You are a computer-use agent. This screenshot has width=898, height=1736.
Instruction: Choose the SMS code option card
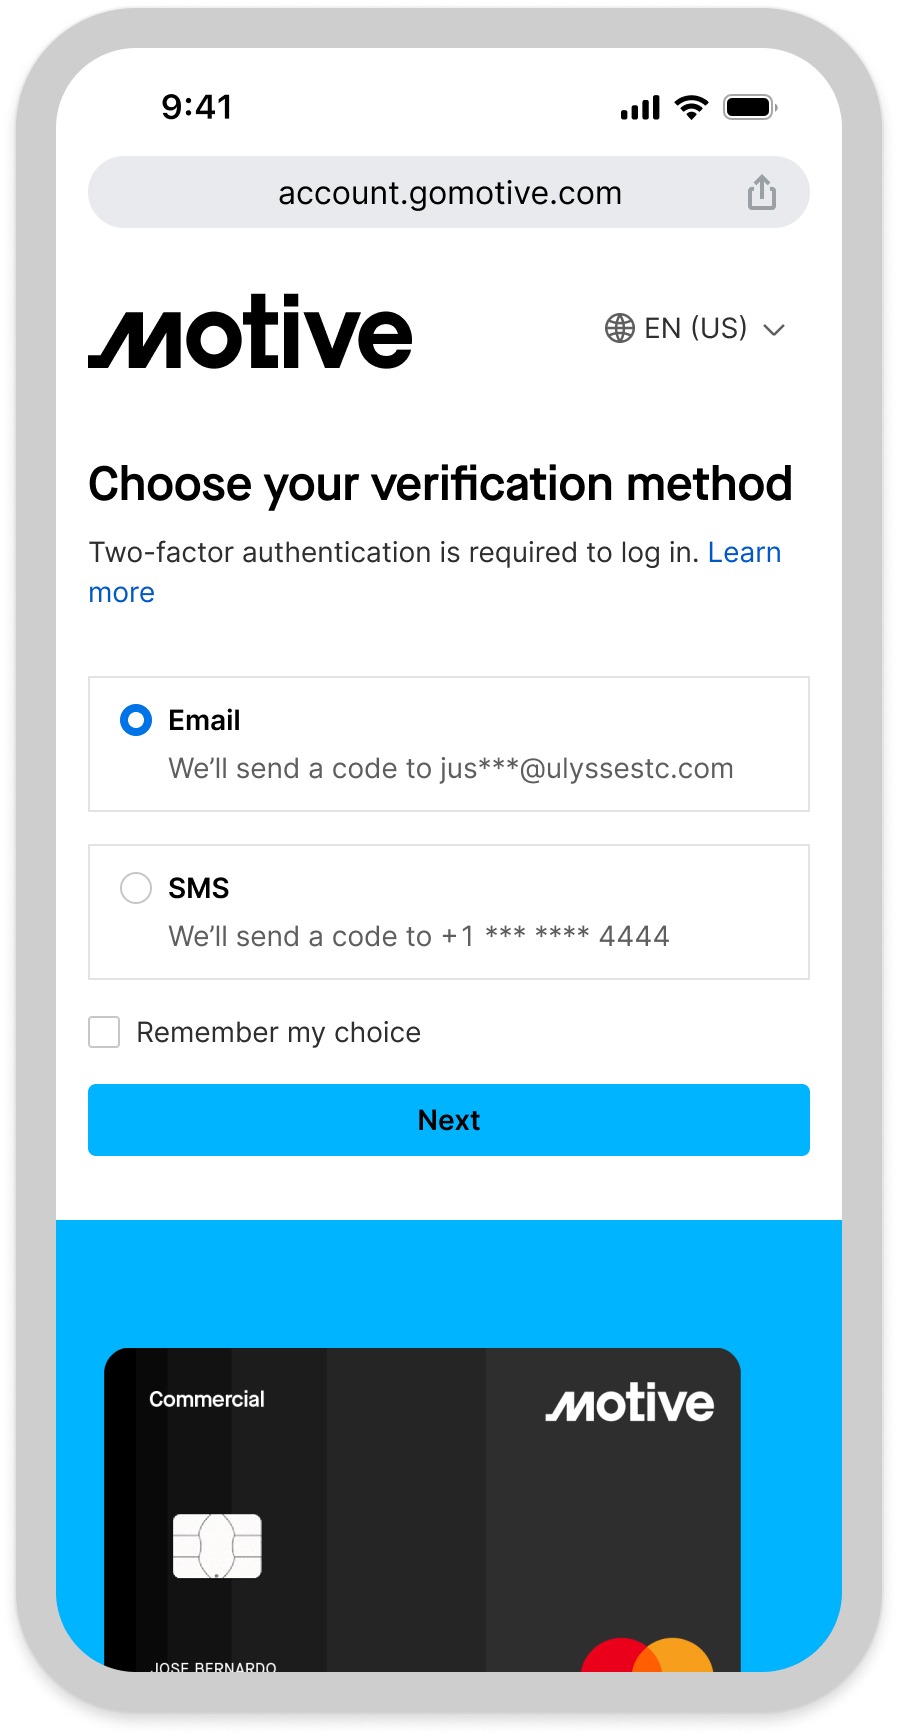coord(449,912)
